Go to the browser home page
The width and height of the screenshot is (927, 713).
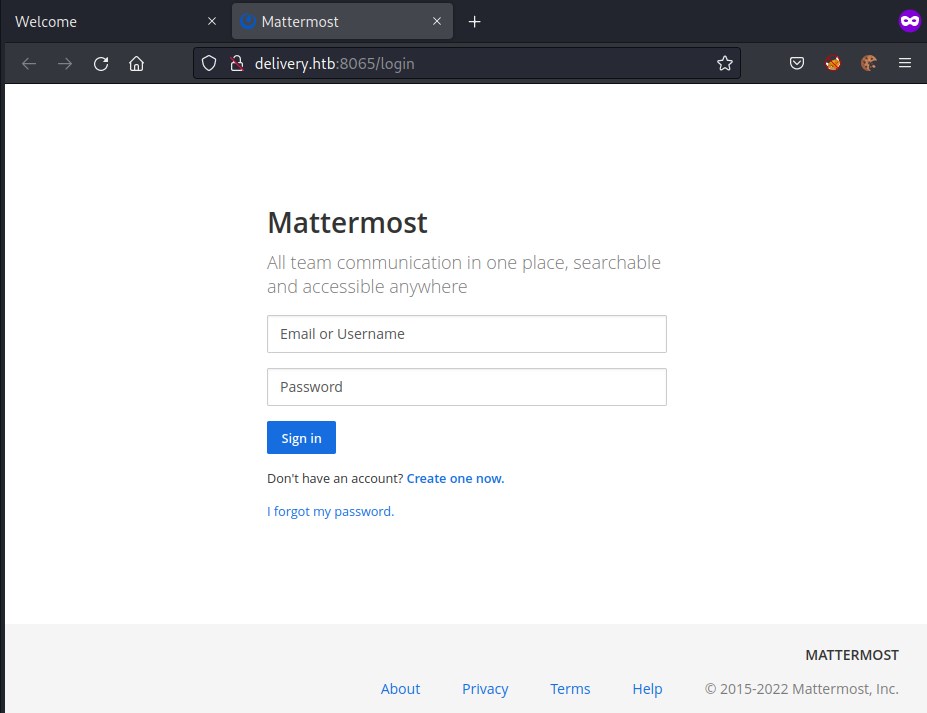click(x=137, y=64)
